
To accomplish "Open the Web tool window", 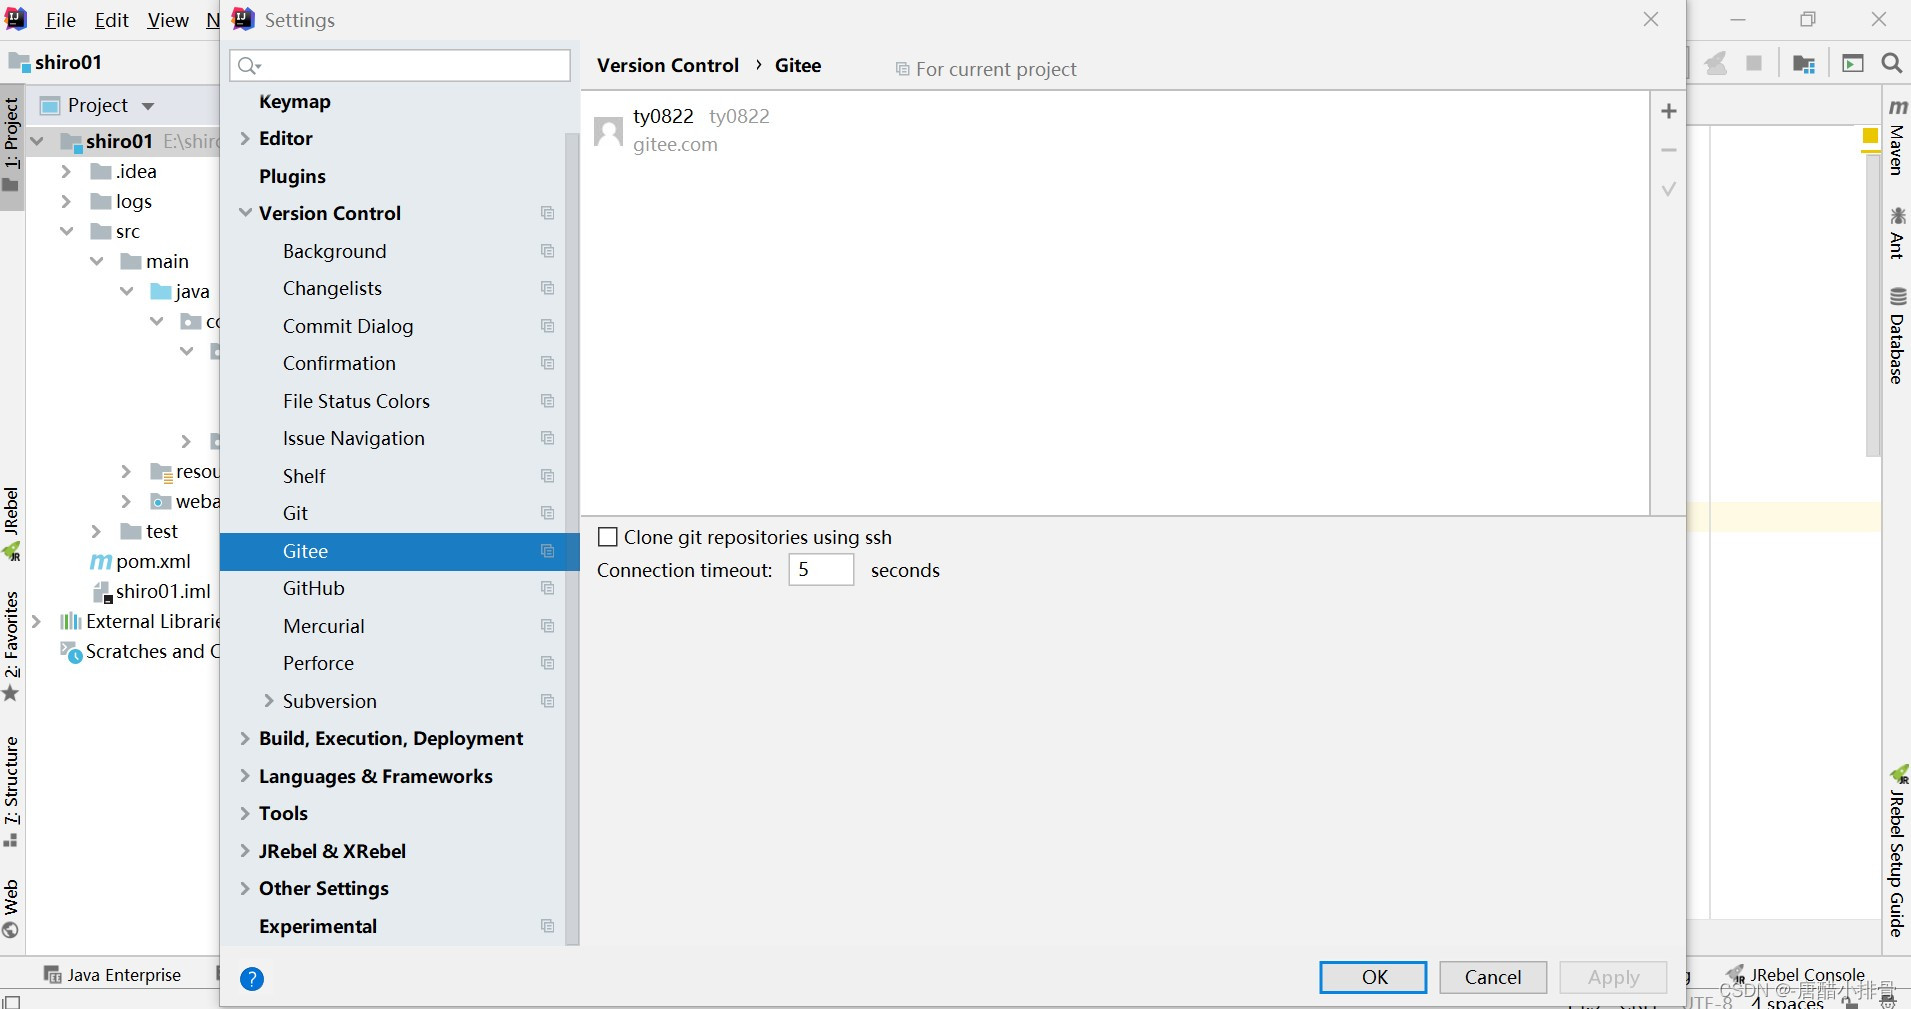I will point(11,908).
